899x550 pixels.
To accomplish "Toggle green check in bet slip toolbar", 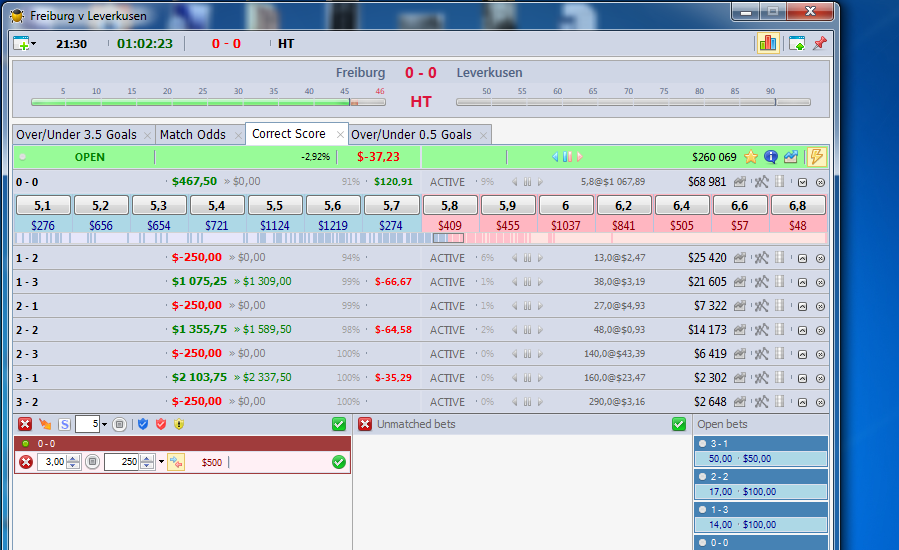I will pyautogui.click(x=339, y=424).
